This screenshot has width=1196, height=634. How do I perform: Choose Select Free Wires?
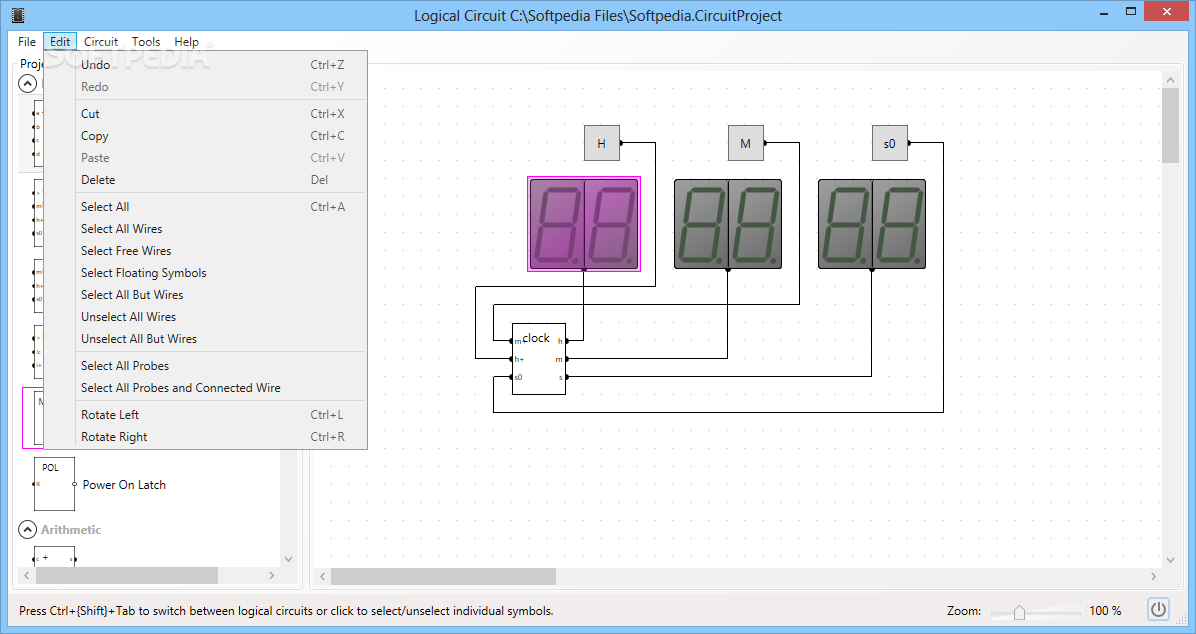206,251
